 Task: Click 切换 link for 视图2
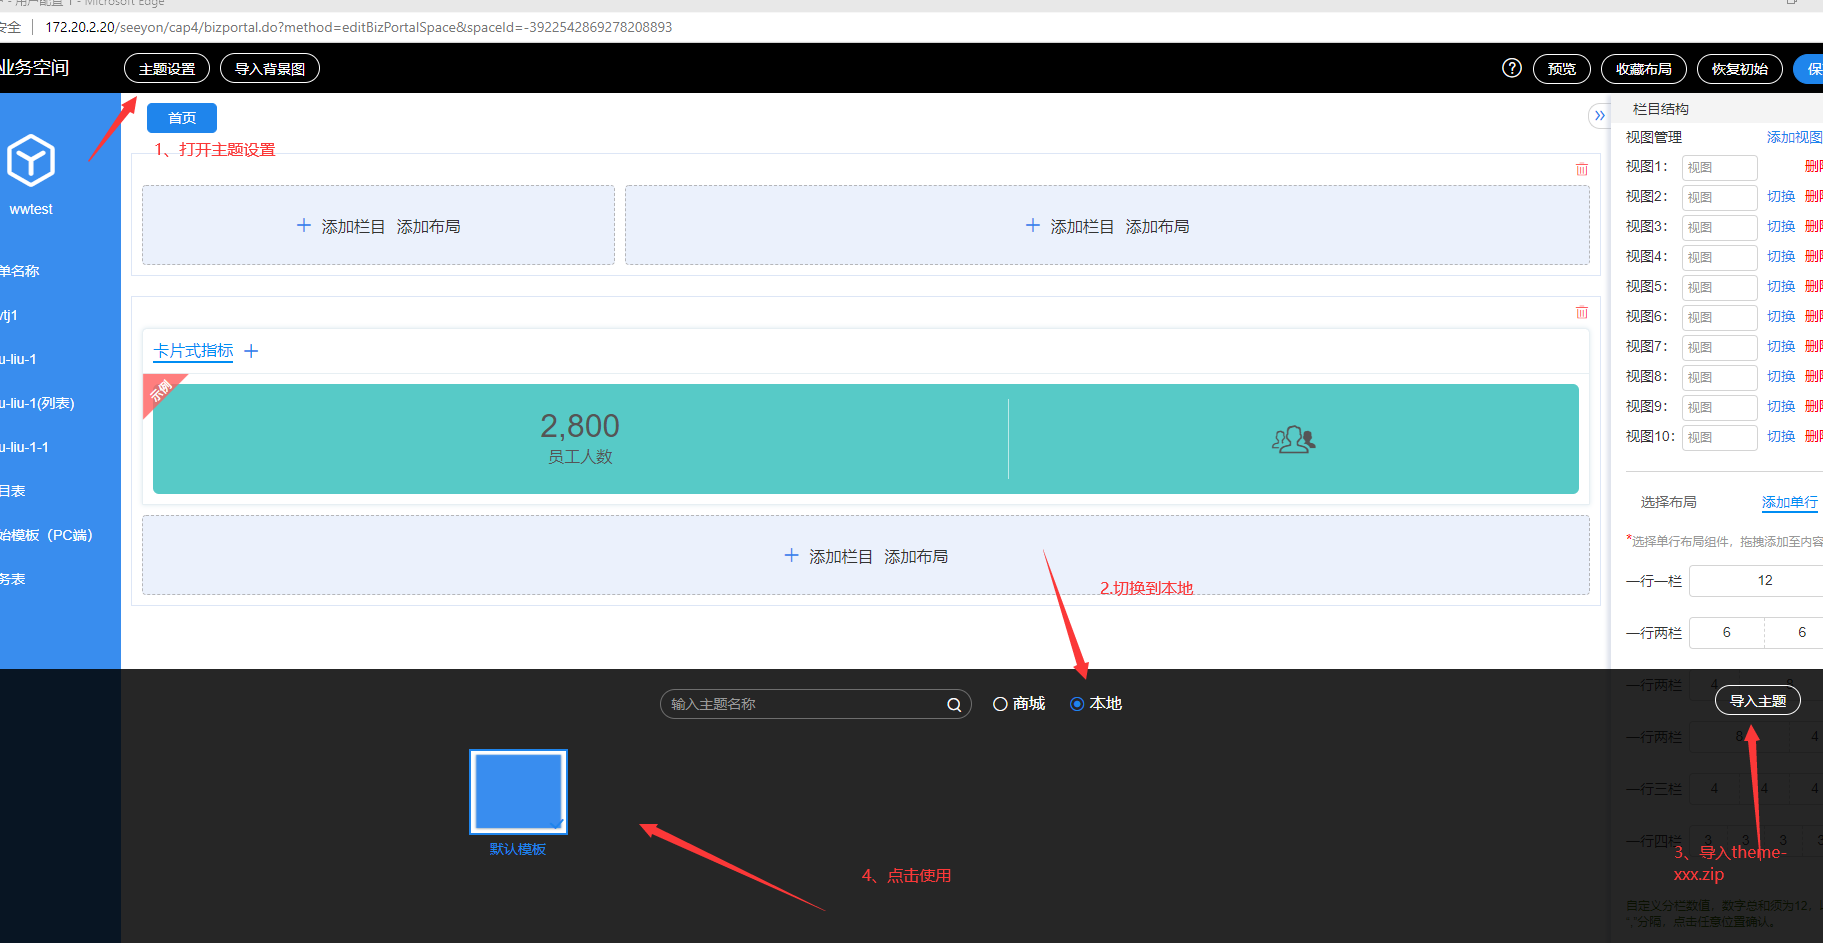coord(1780,197)
